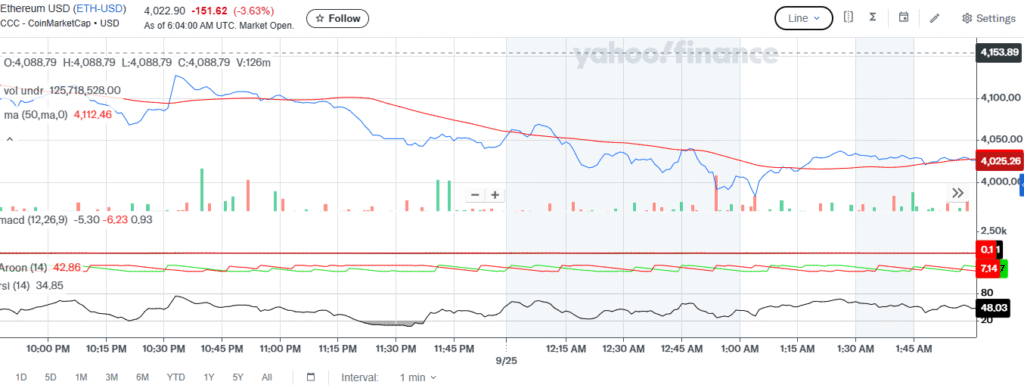Open the comparison brackets icon
Viewport: 1024px width, 388px height.
coord(848,18)
